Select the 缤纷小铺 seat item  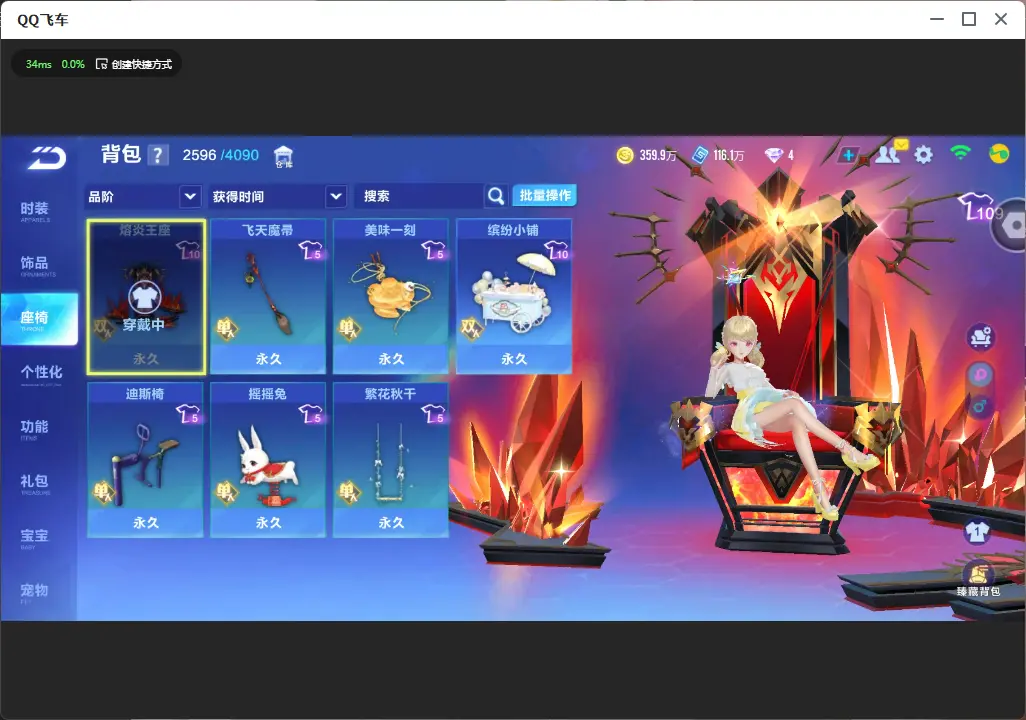(x=514, y=297)
